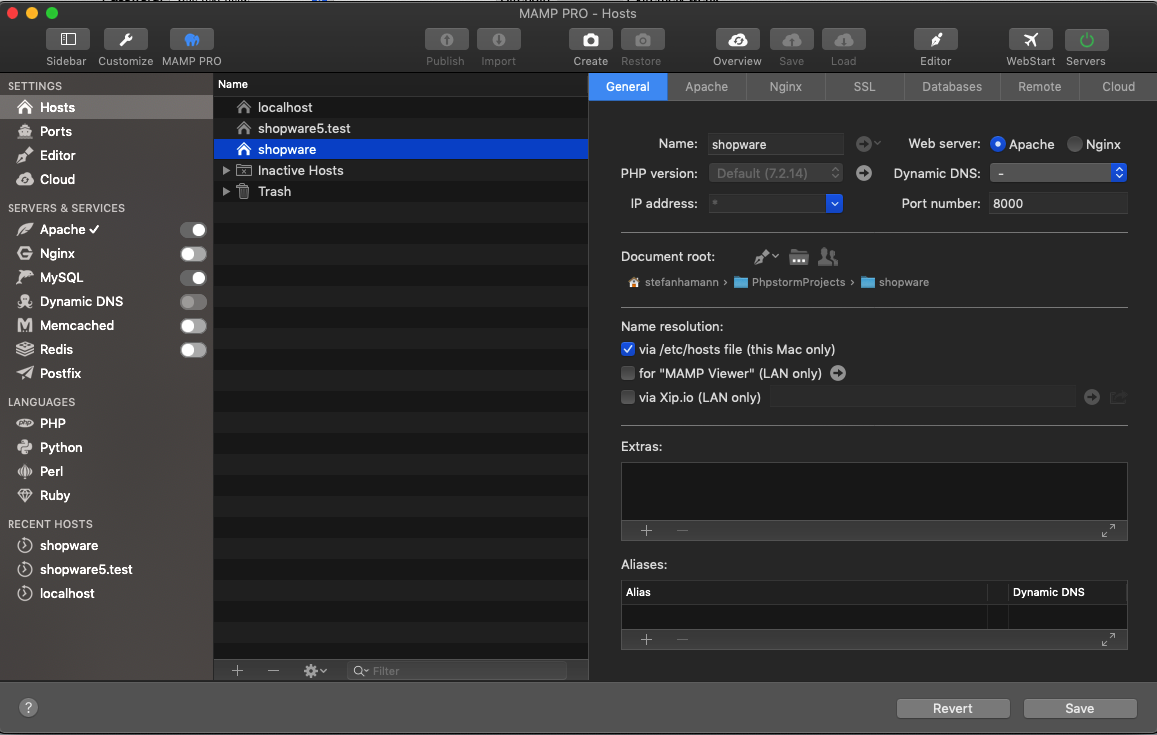The image size is (1157, 735).
Task: Open the Databases tab
Action: pos(951,87)
